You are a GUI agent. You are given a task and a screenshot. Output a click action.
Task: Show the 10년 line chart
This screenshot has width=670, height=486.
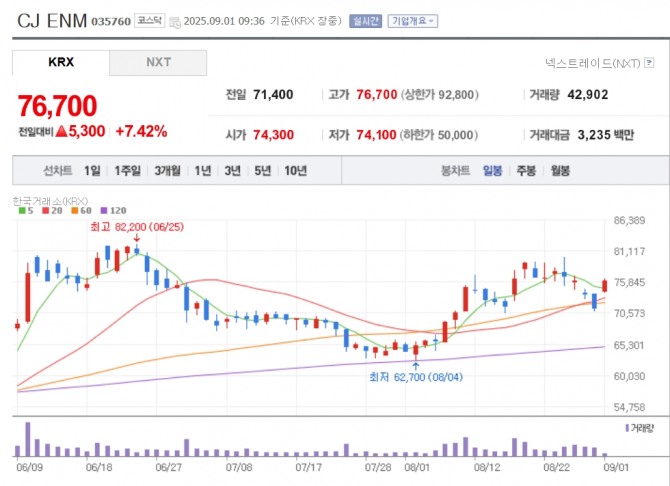tap(295, 171)
